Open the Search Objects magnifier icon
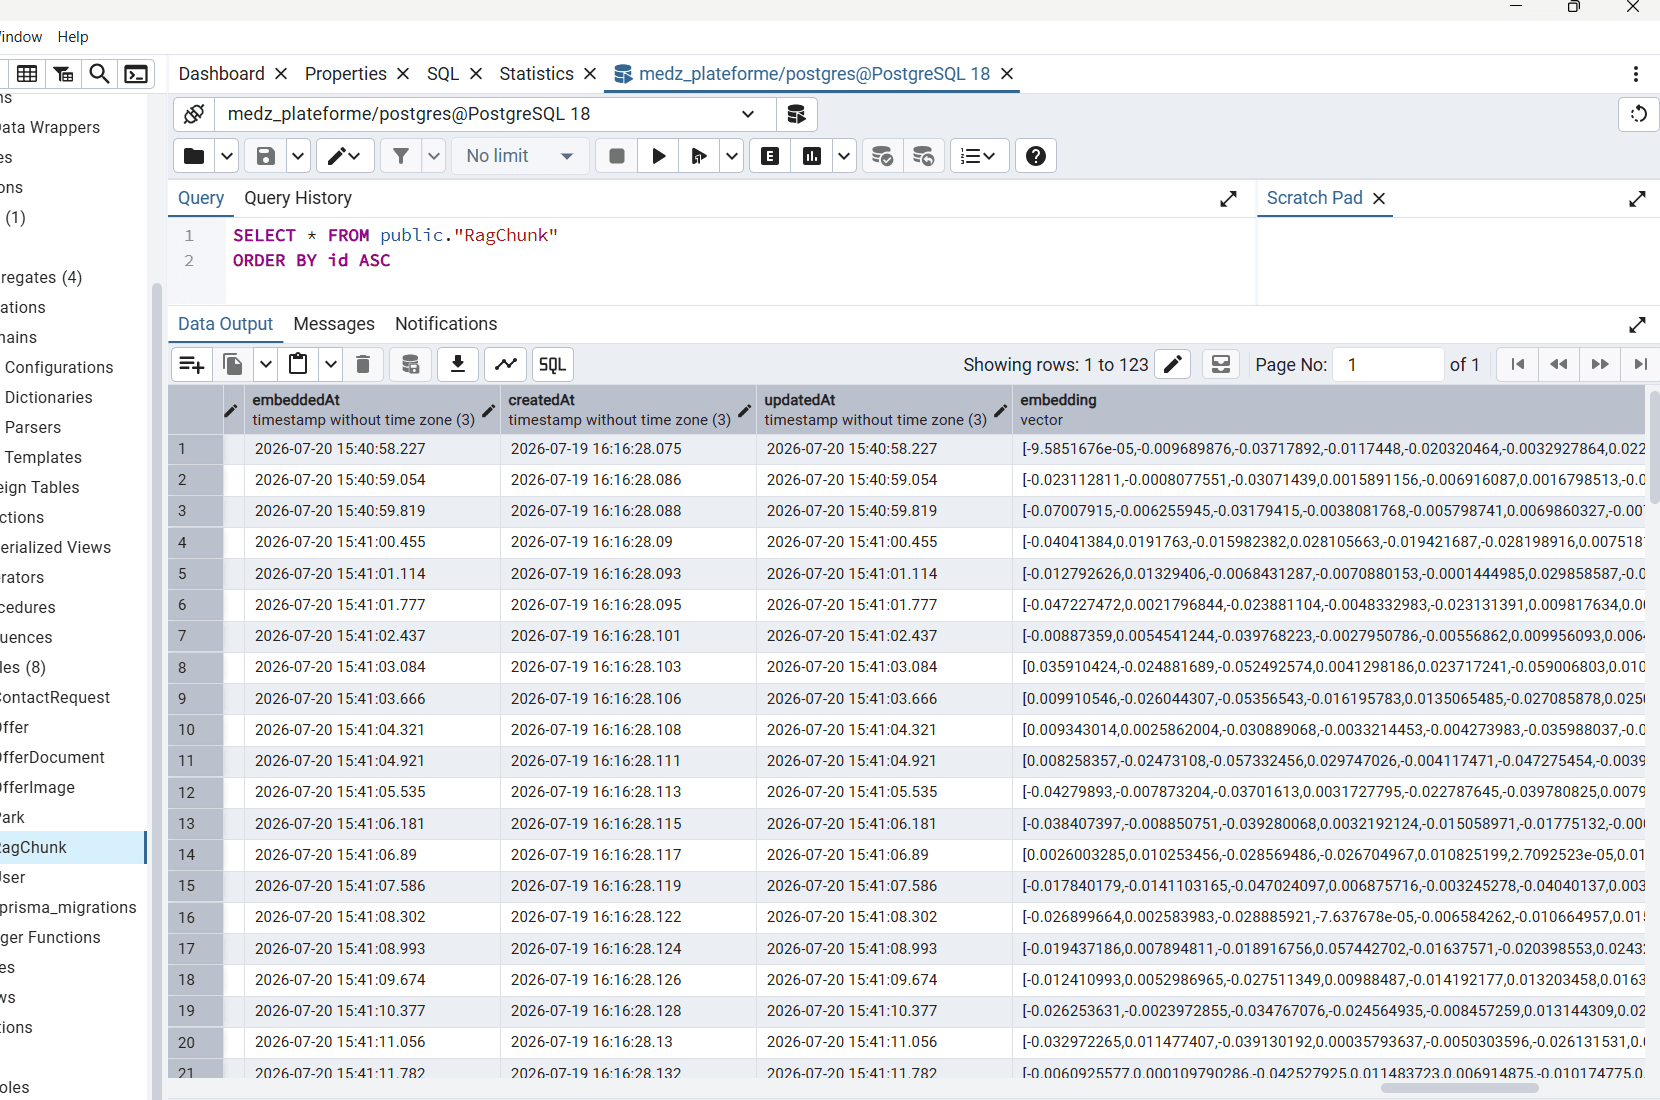Screen dimensions: 1660x1100 coord(99,74)
